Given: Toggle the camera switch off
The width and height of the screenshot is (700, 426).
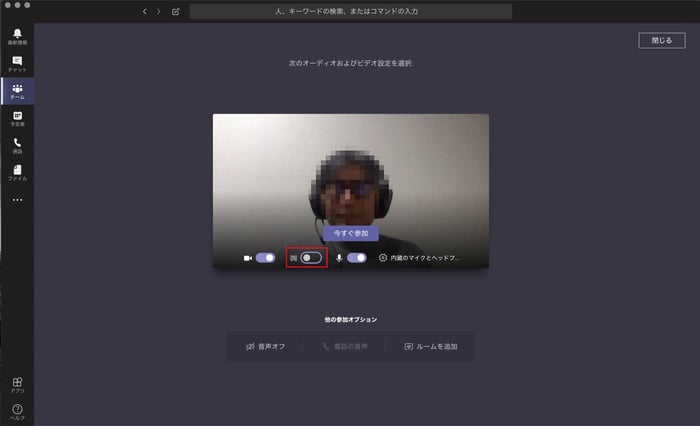Looking at the screenshot, I should 266,258.
